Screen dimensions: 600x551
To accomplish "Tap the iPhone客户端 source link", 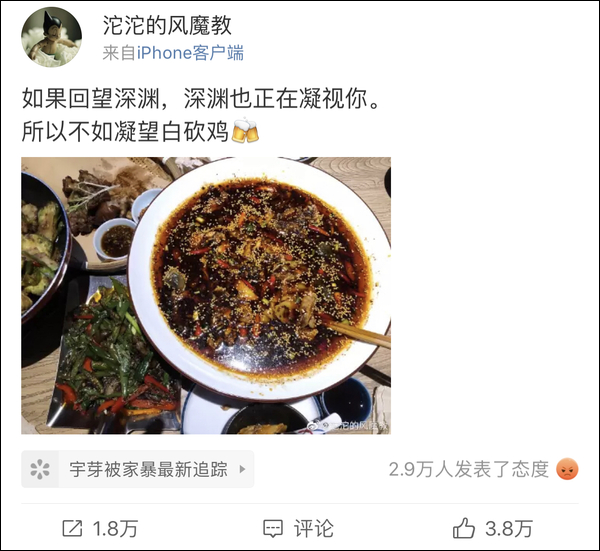I will [x=190, y=53].
